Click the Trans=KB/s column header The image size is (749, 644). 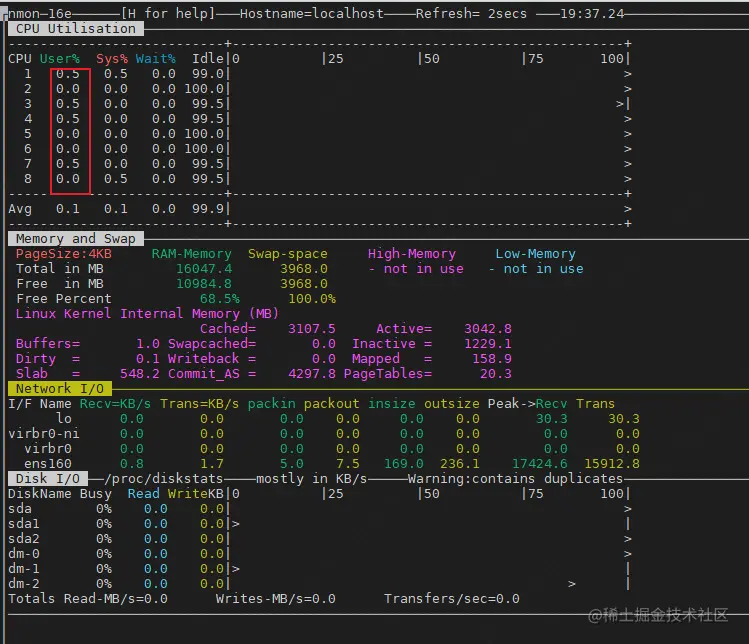199,404
